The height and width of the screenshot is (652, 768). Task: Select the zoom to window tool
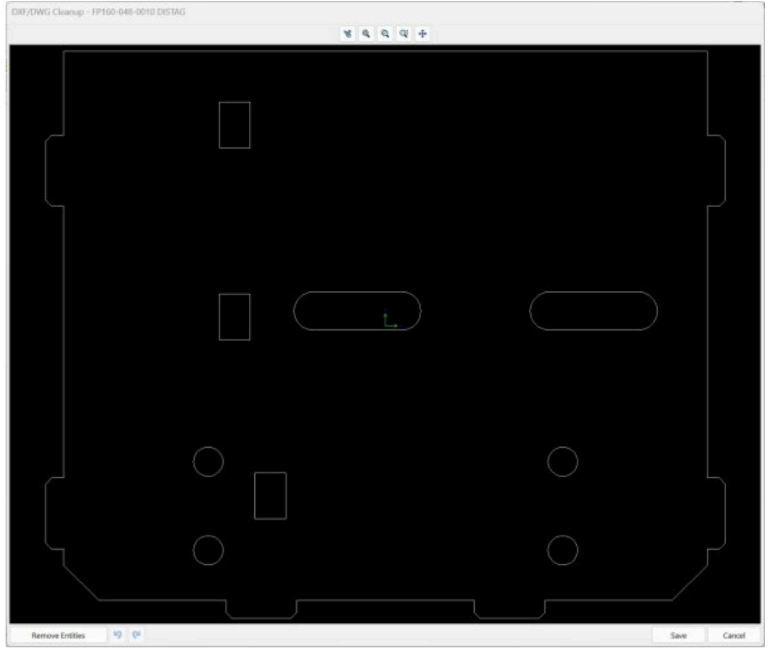(403, 33)
